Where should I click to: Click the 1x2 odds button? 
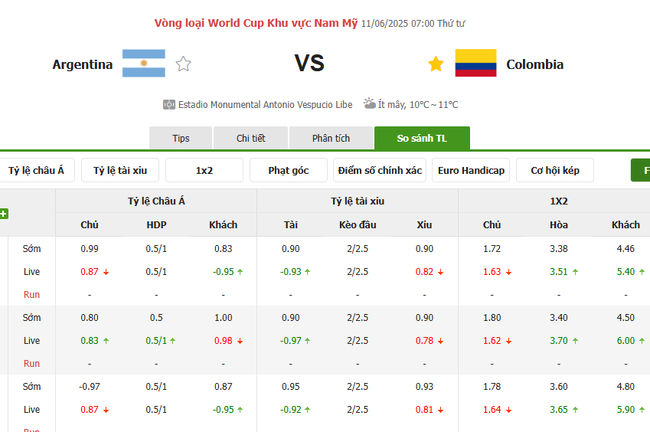[204, 171]
